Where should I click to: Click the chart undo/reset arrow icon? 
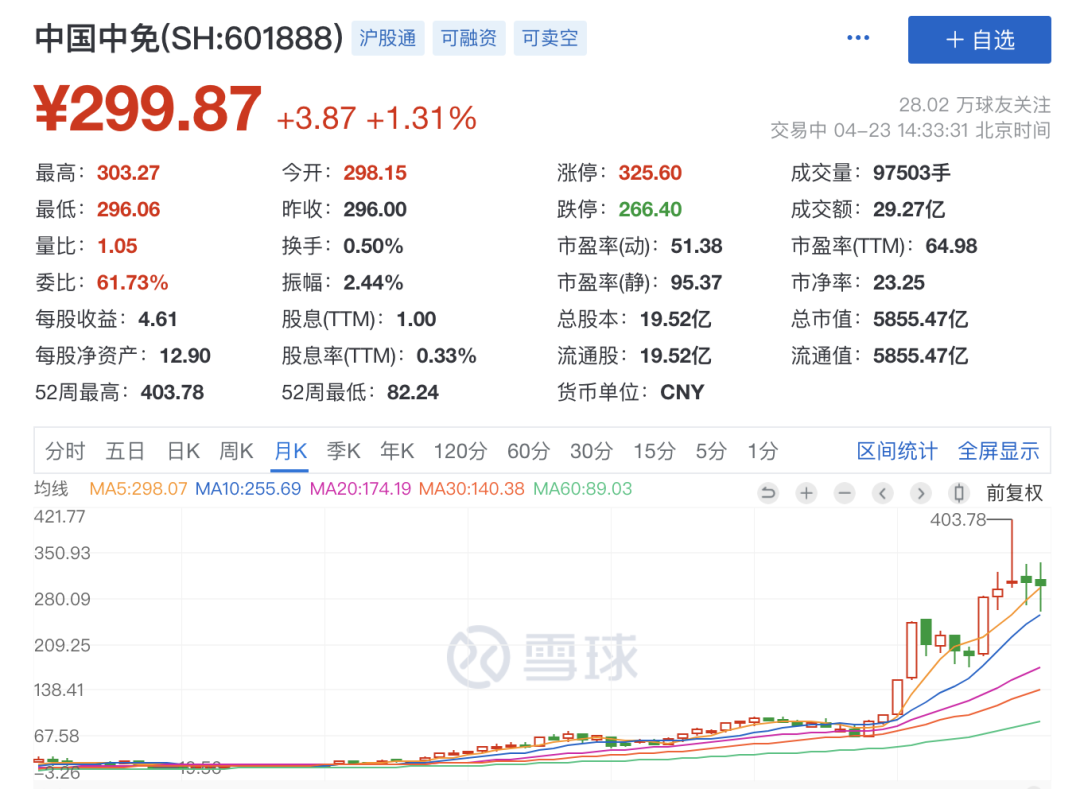[768, 493]
